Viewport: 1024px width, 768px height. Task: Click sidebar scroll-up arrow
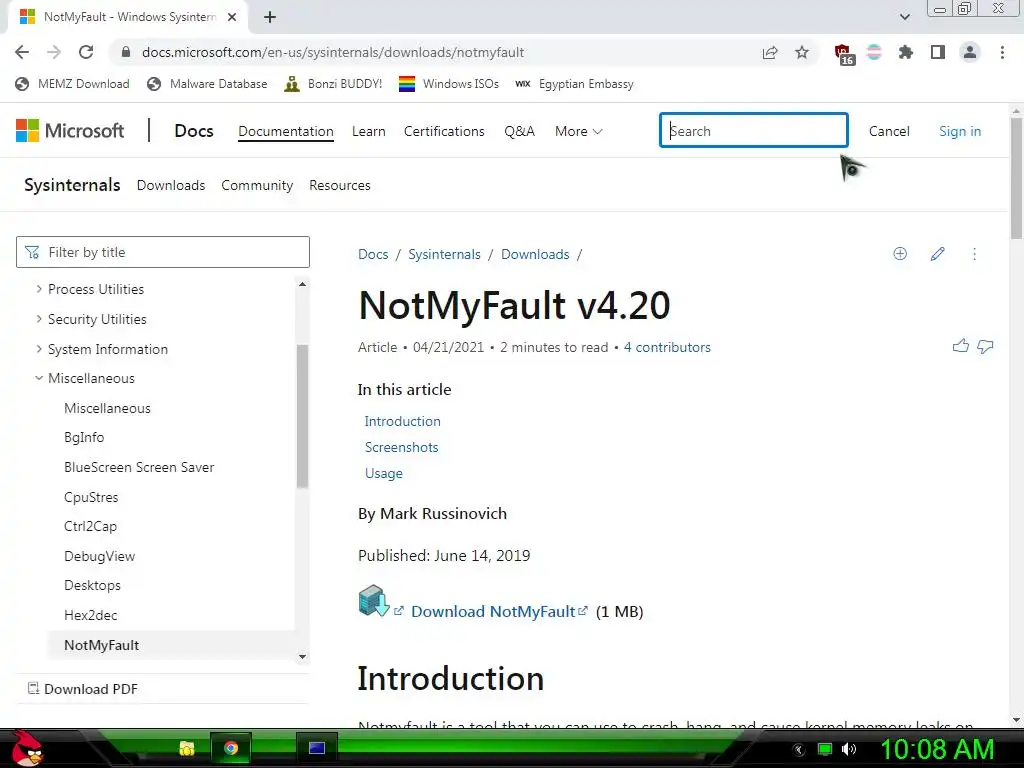pos(302,284)
